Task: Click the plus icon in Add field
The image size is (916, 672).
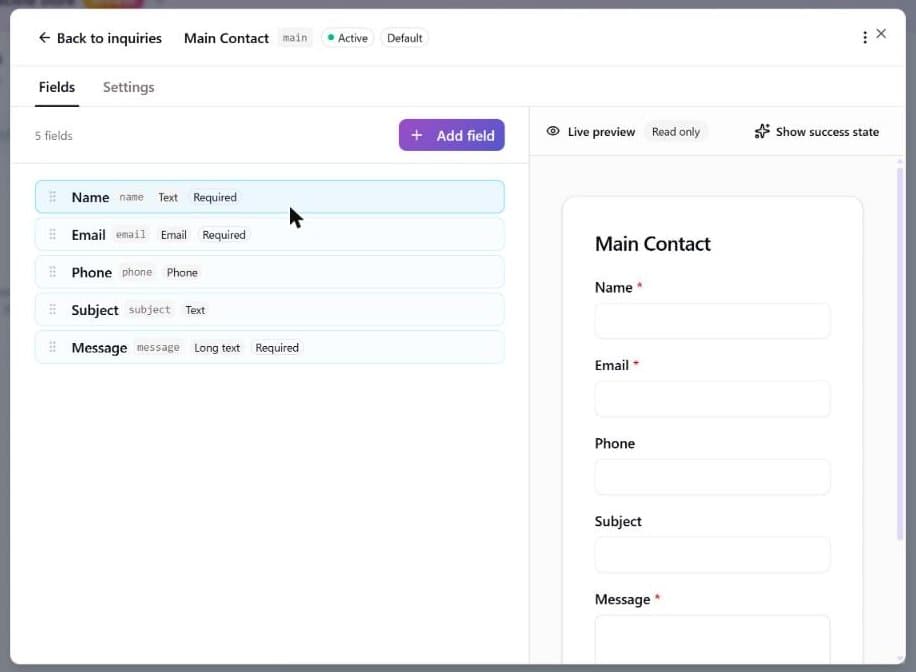Action: (x=417, y=135)
